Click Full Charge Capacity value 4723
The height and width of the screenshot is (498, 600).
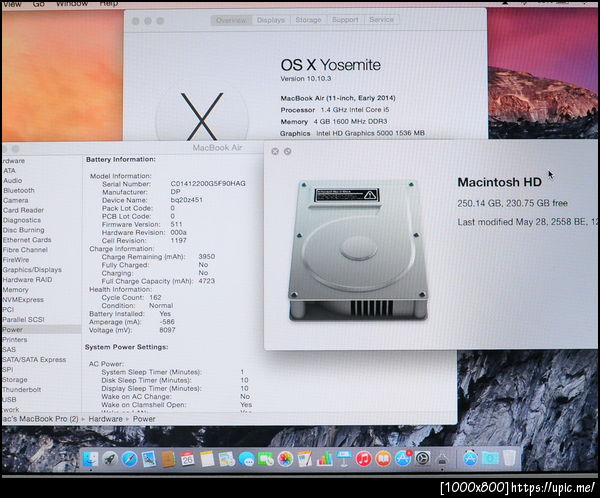207,281
